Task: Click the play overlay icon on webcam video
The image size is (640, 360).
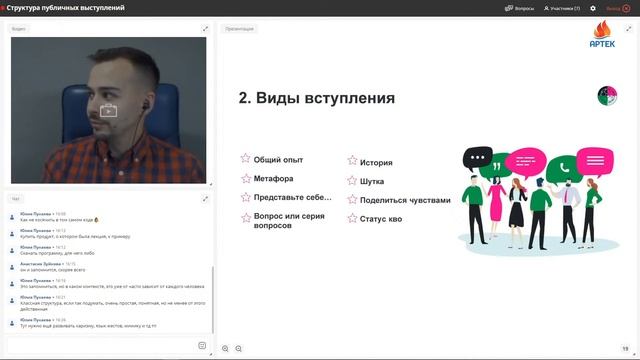Action: pyautogui.click(x=108, y=111)
